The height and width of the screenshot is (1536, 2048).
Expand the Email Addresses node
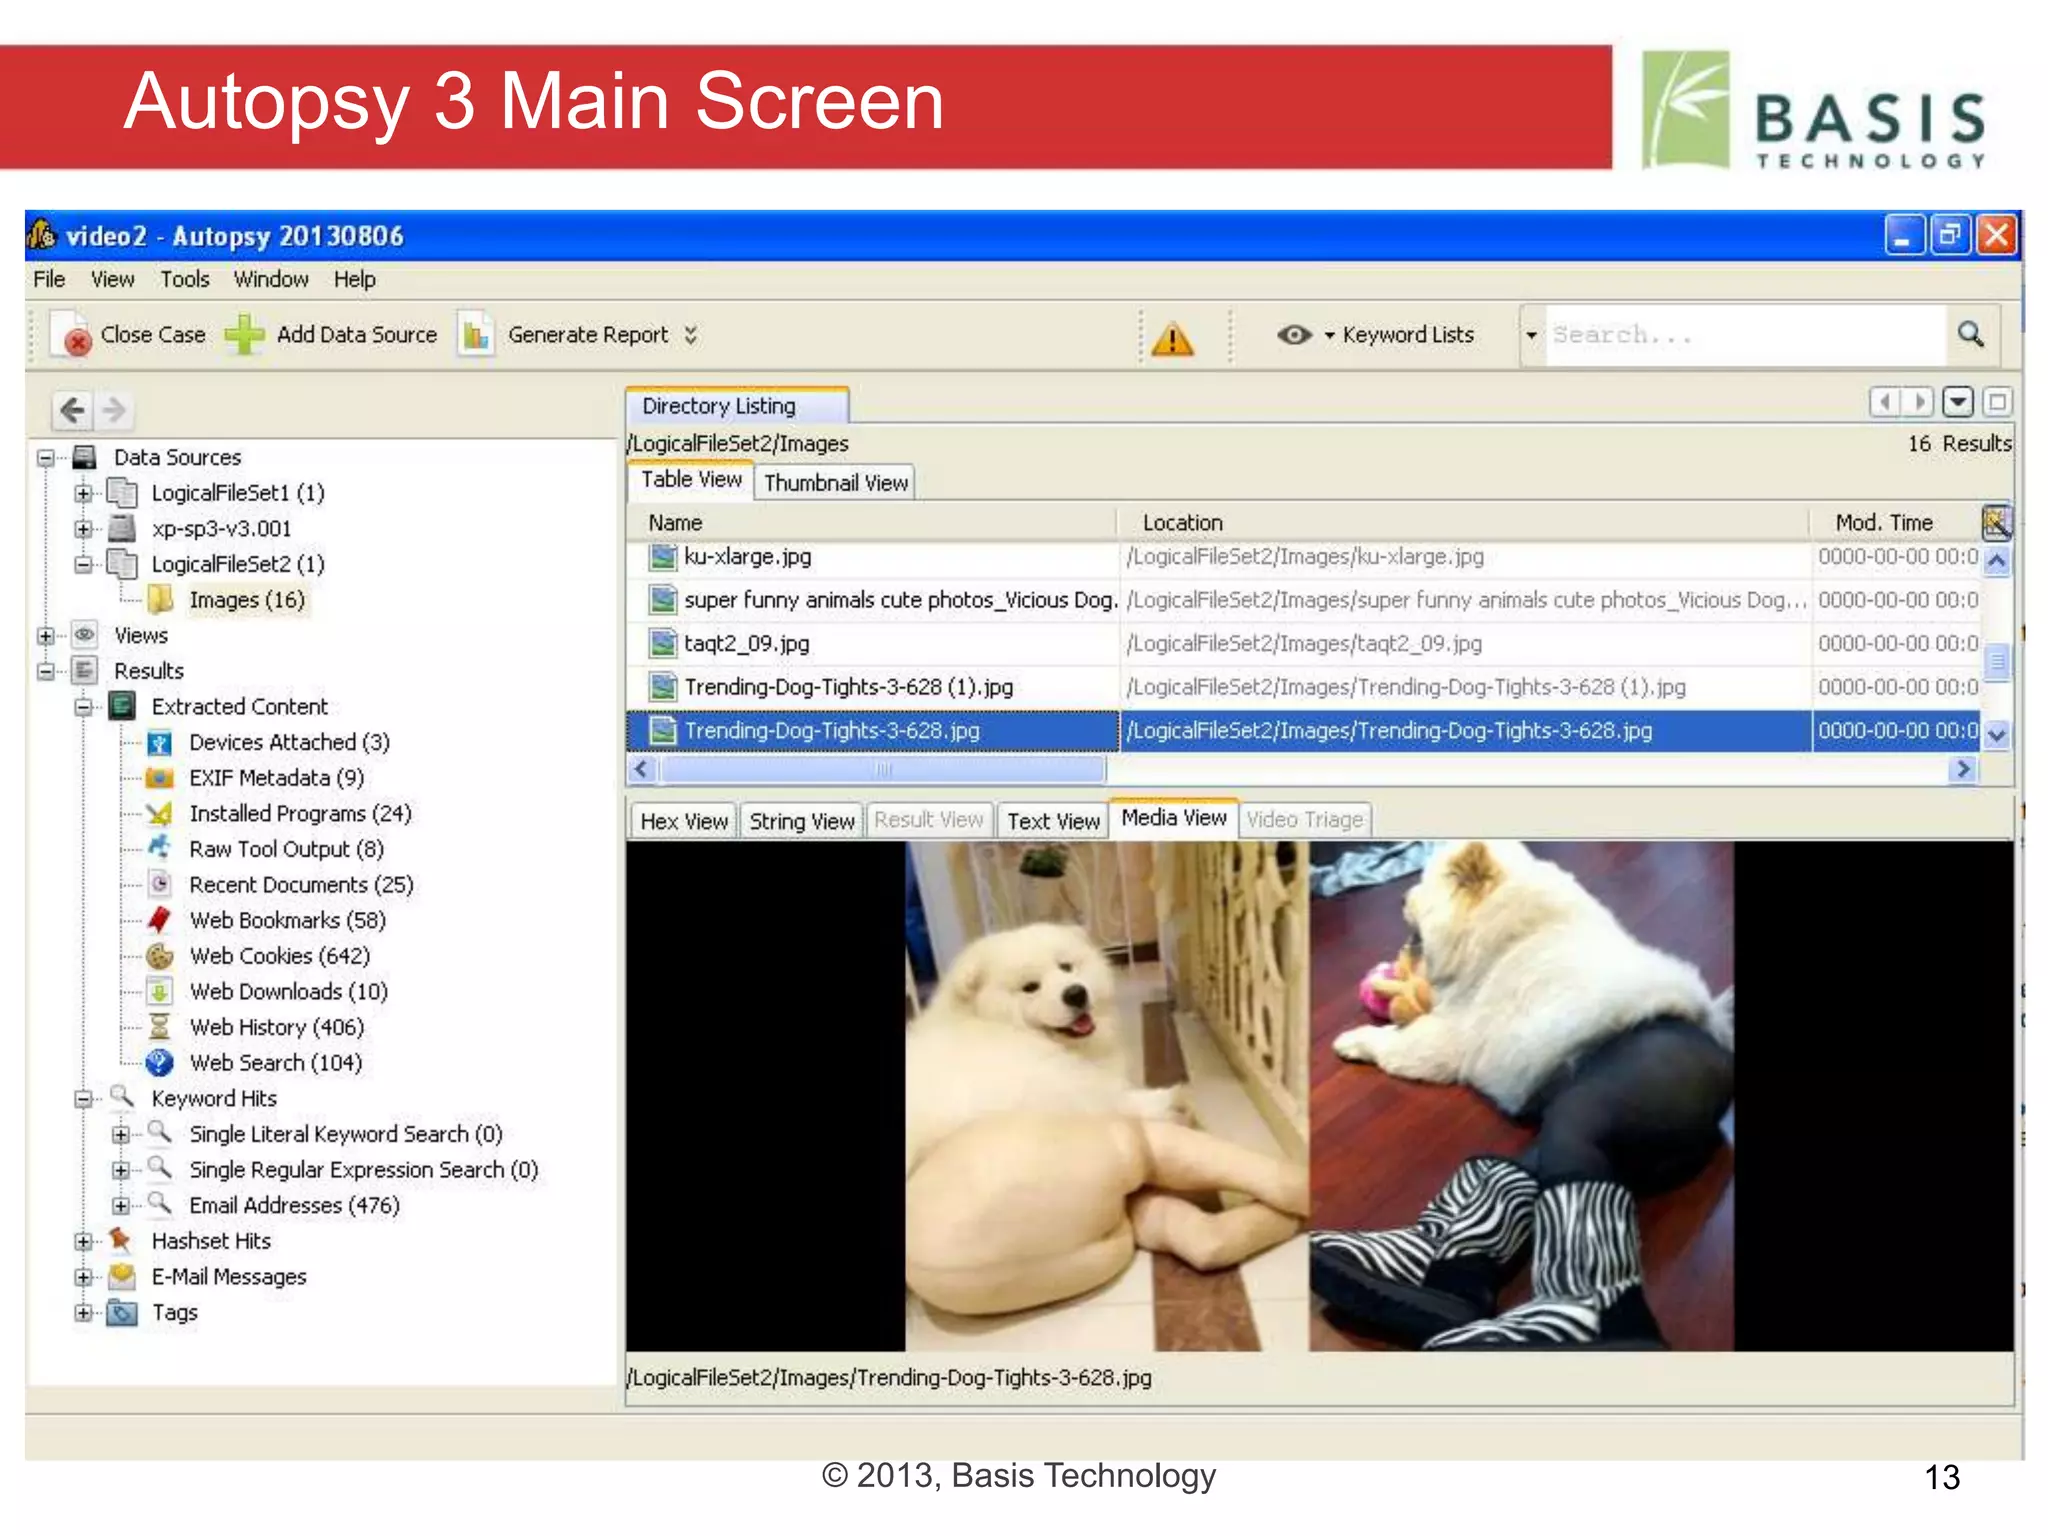121,1206
